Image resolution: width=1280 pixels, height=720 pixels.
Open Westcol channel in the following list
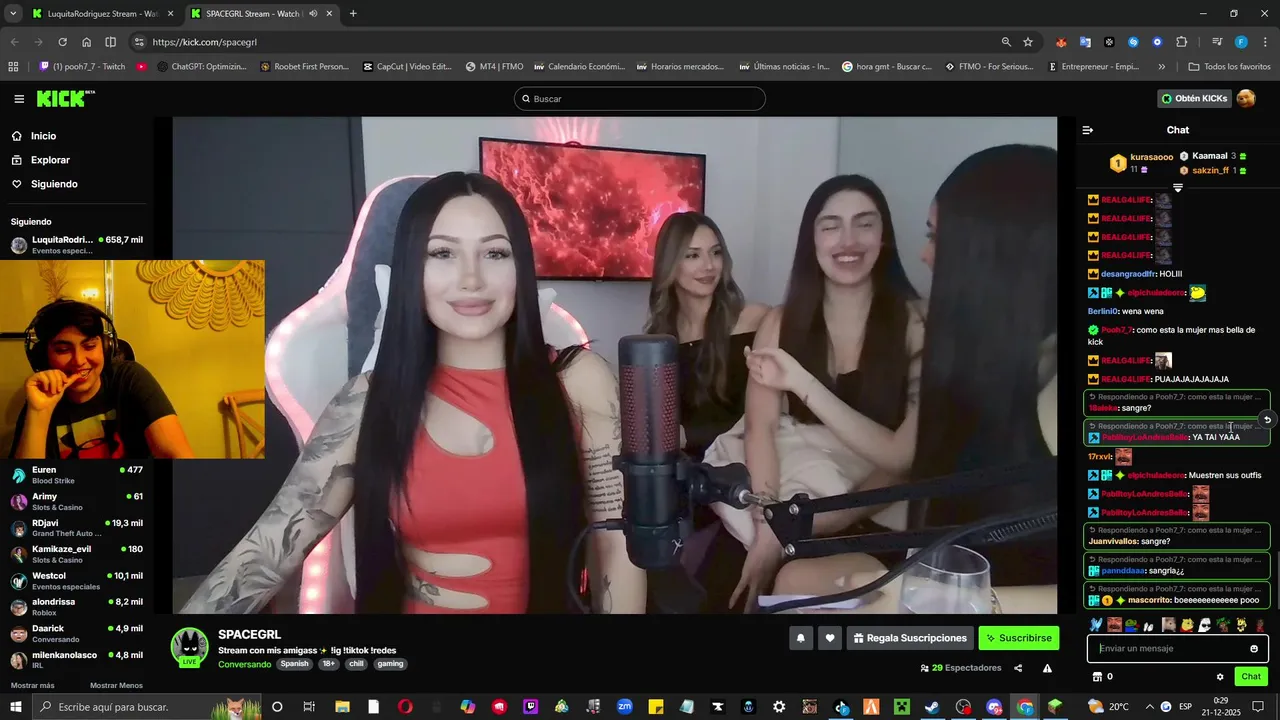tap(77, 581)
